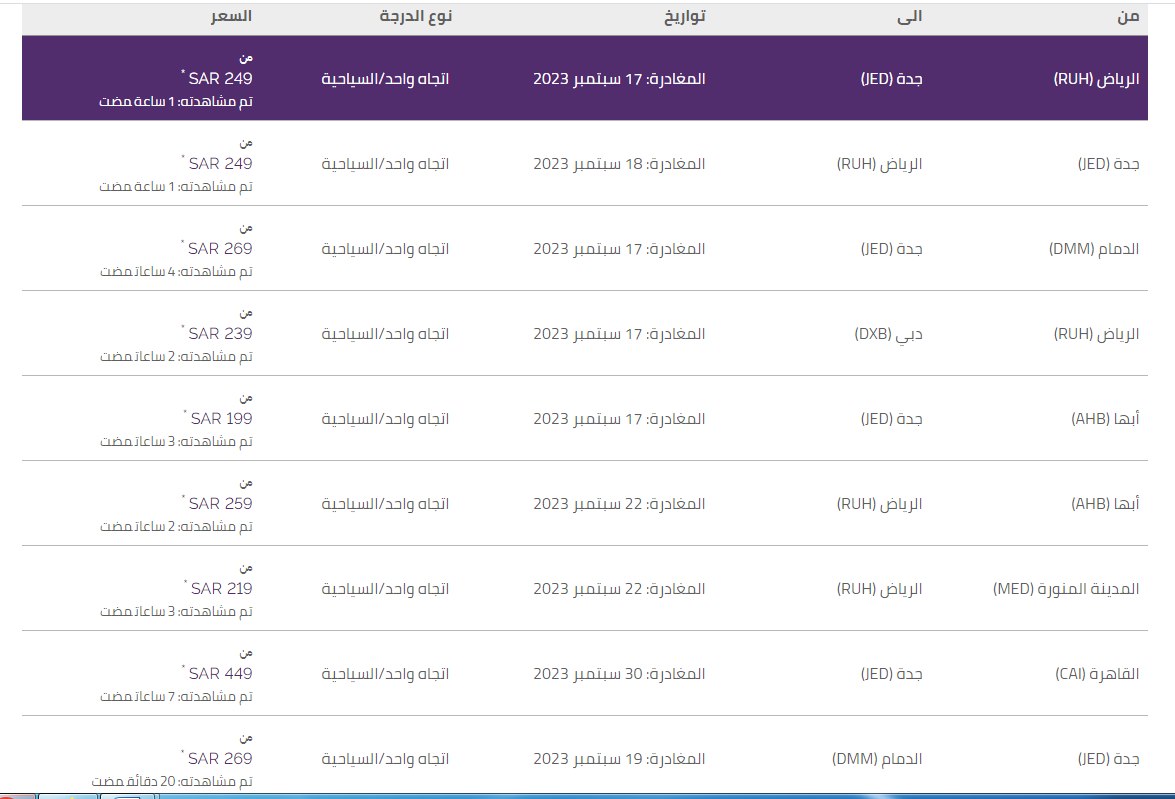
Task: Click the "تواريخ" column header
Action: 684,16
